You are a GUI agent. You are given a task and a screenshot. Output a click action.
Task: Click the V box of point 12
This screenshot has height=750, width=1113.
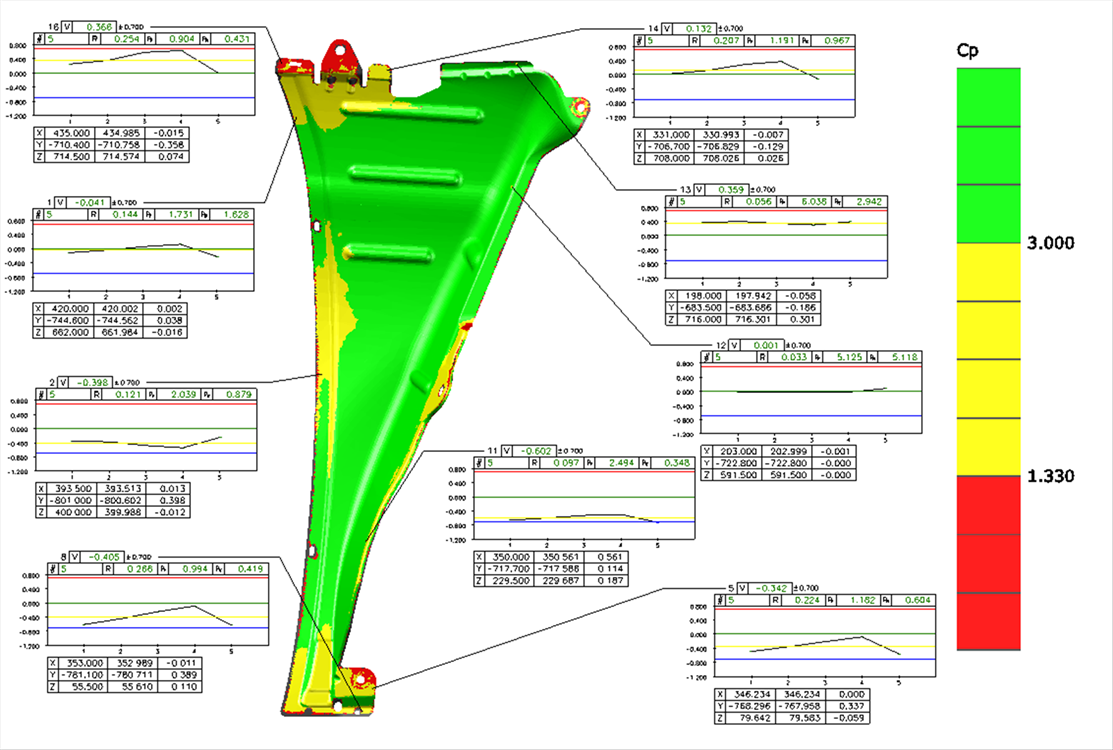point(733,345)
